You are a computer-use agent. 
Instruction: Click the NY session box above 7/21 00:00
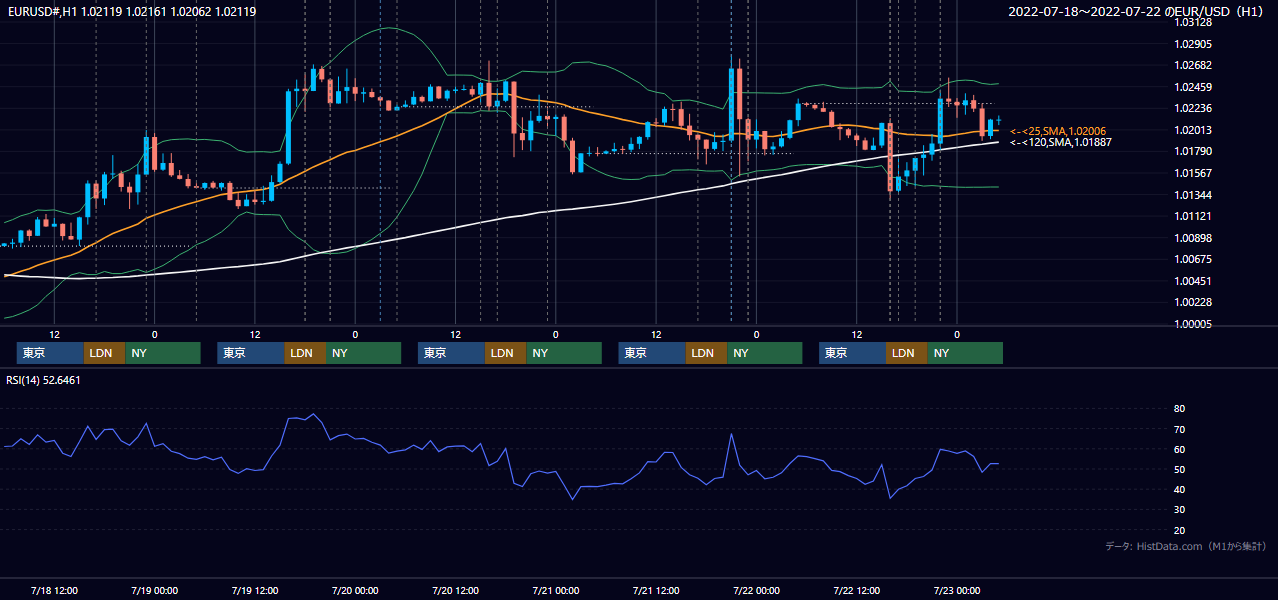[564, 353]
